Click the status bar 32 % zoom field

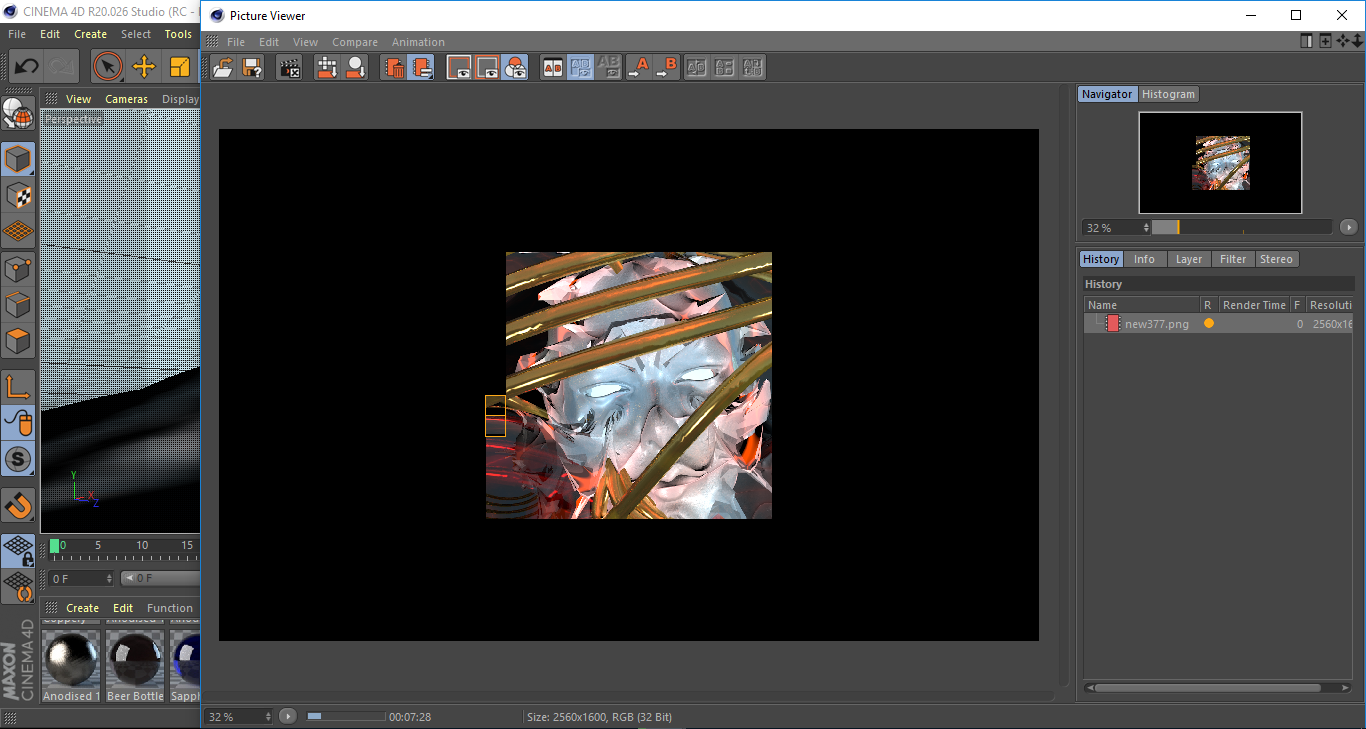click(239, 716)
